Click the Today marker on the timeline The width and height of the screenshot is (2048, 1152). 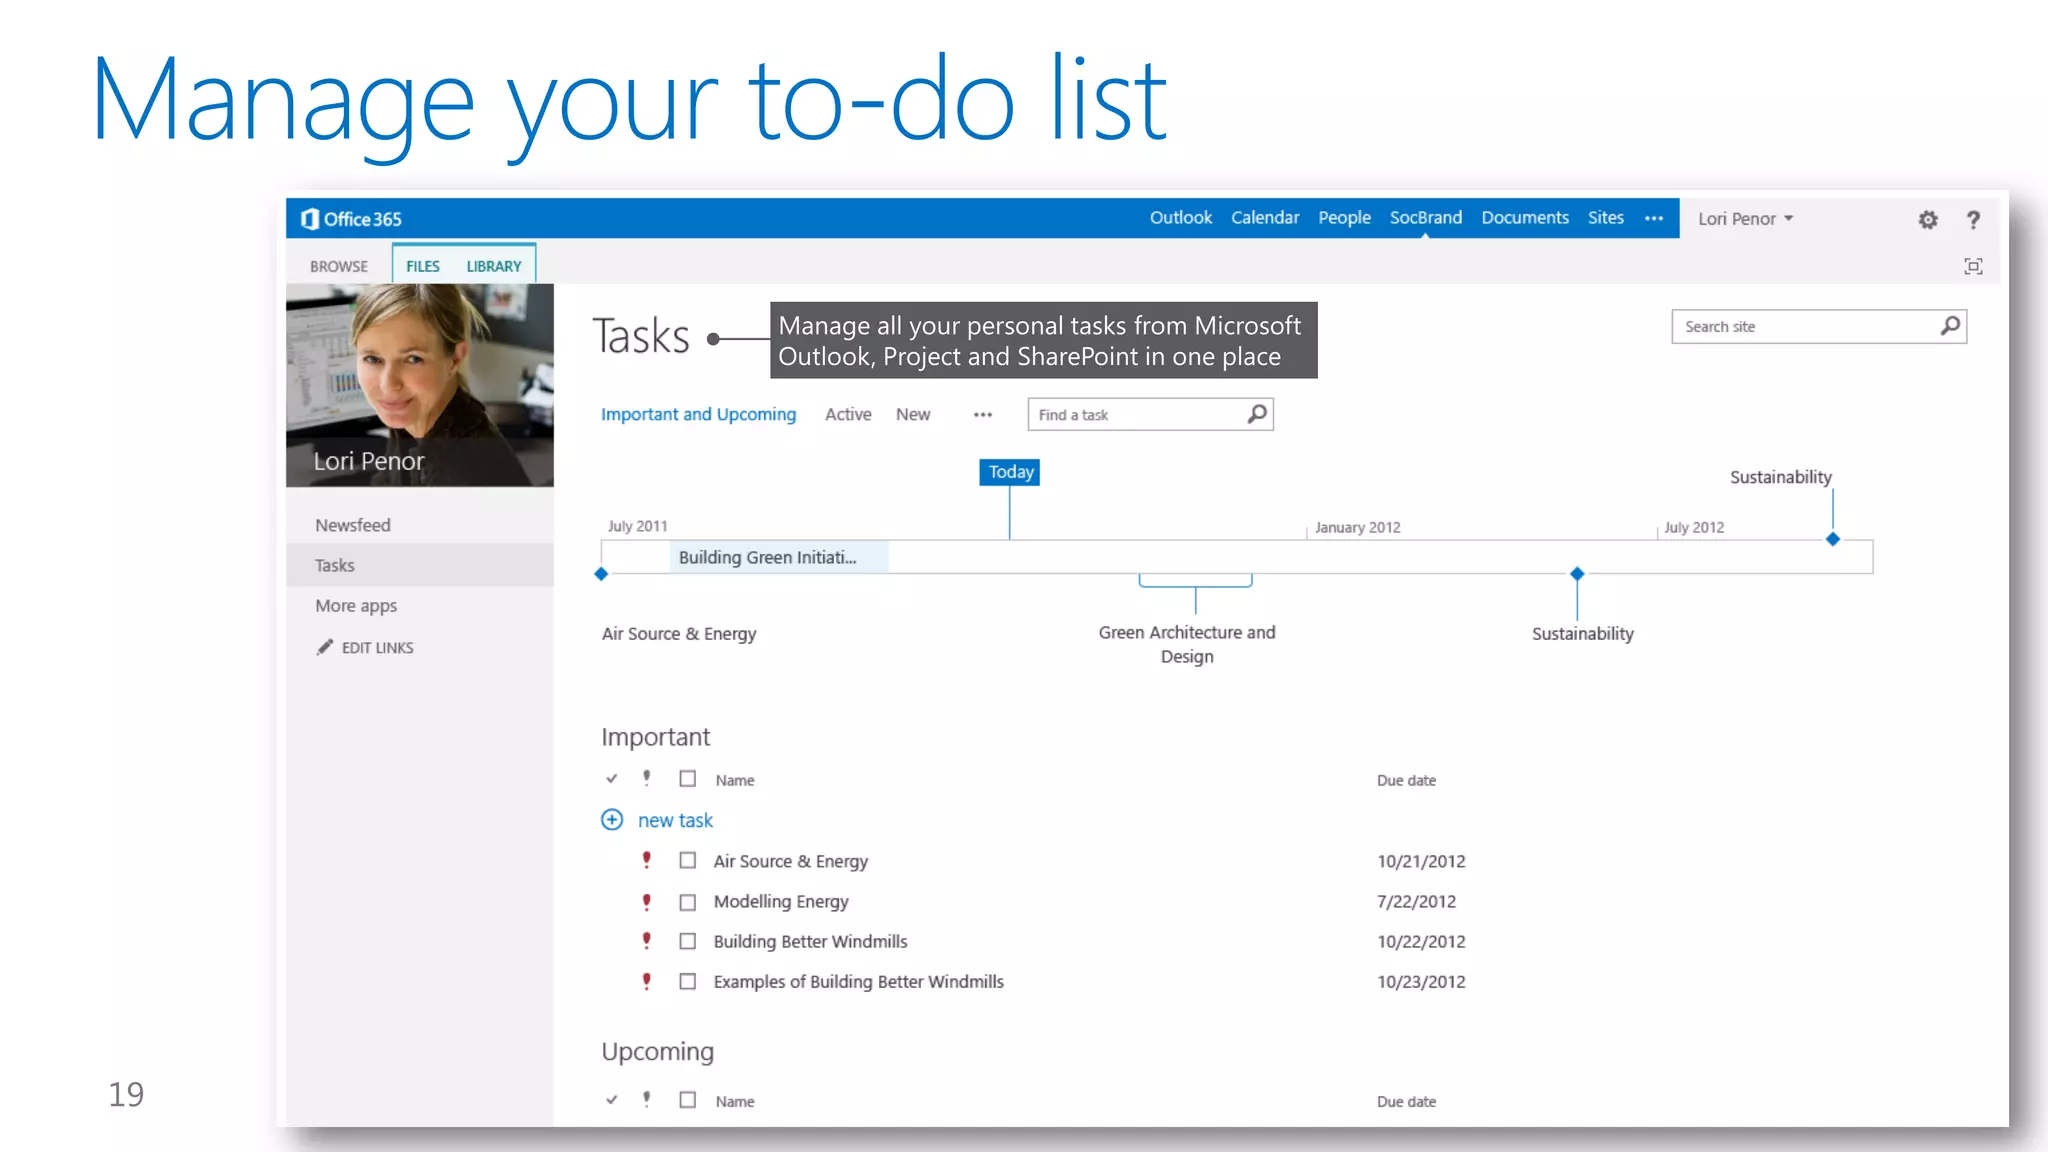[1010, 472]
